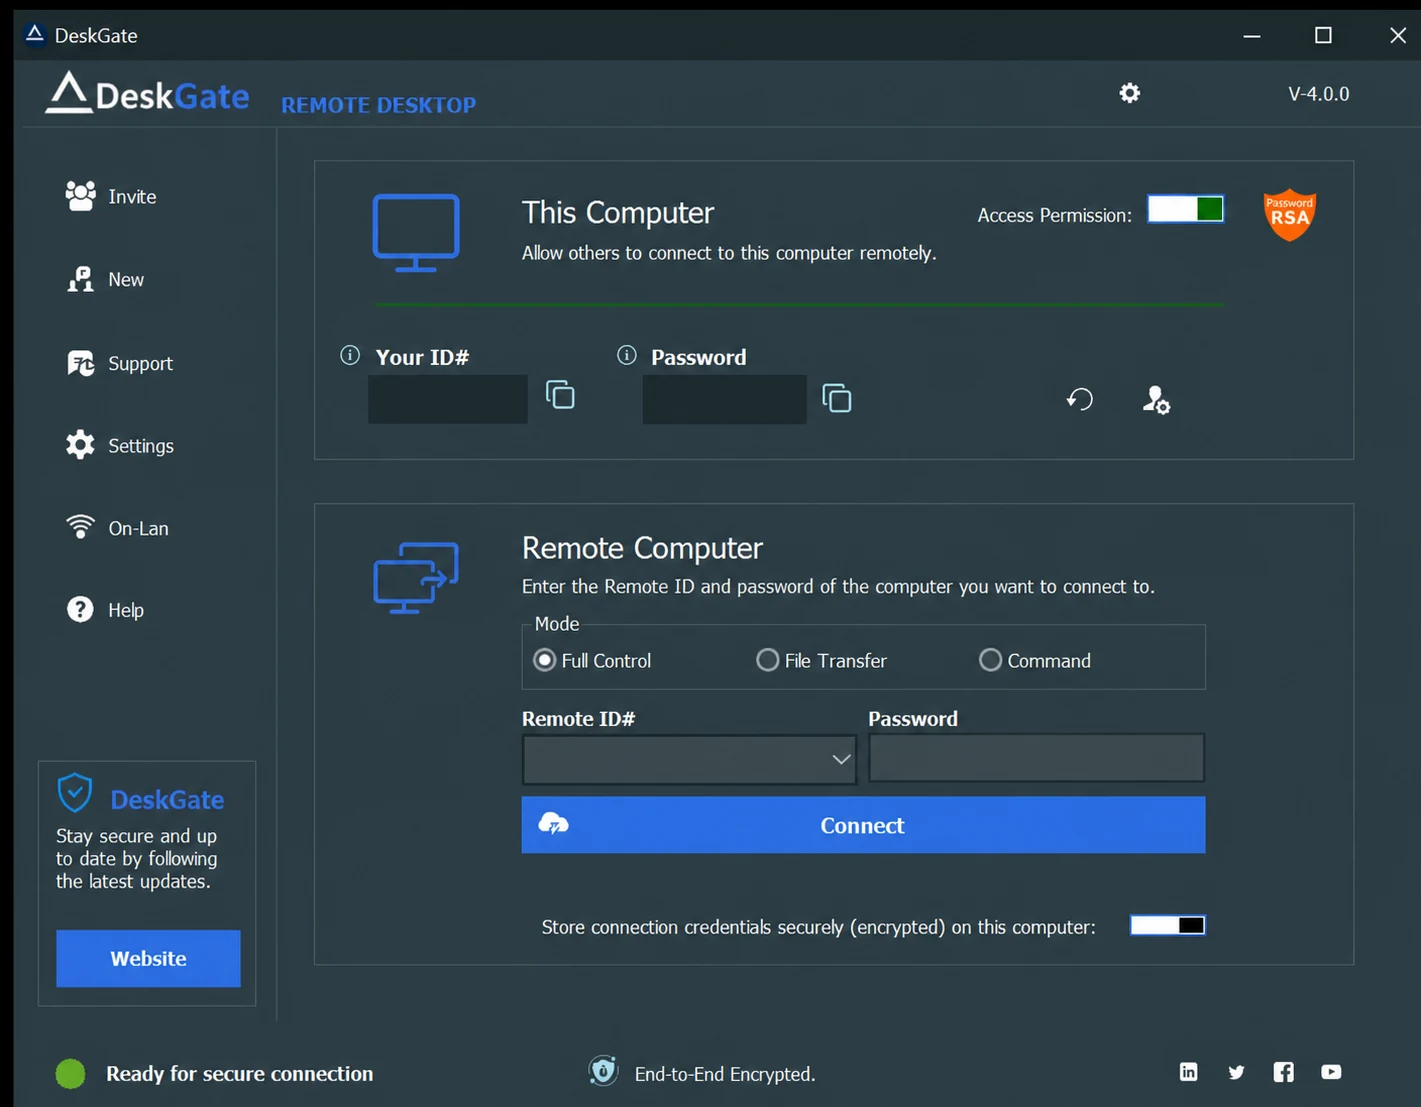Open Settings in the sidebar

pyautogui.click(x=120, y=445)
